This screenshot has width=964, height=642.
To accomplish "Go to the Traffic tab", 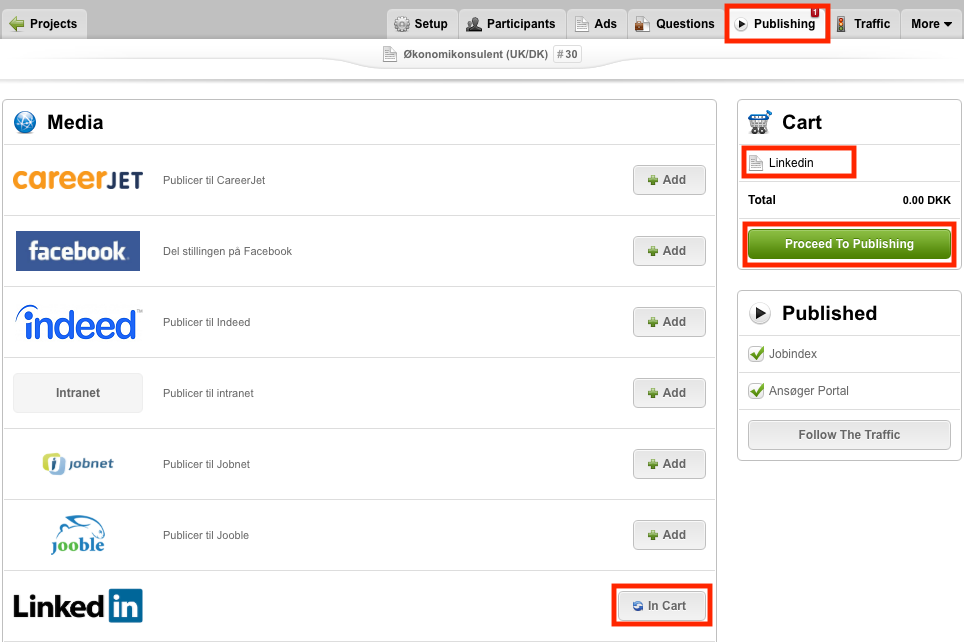I will [862, 24].
